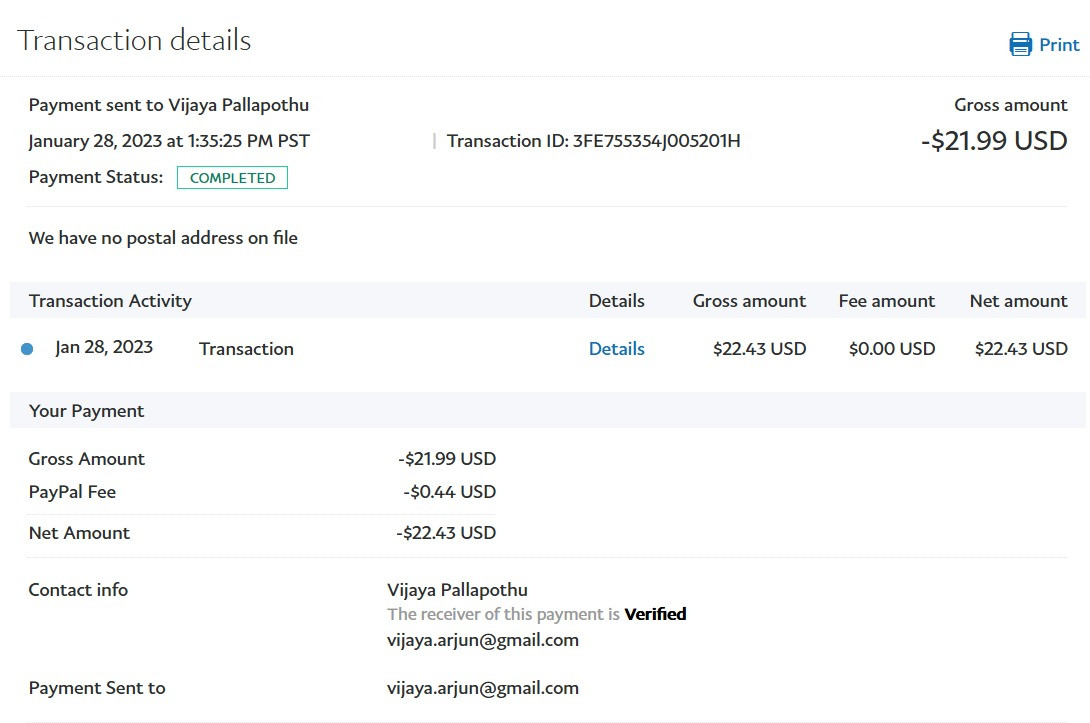Screen dimensions: 1090x723
Task: Click the Transaction details page heading
Action: (134, 41)
